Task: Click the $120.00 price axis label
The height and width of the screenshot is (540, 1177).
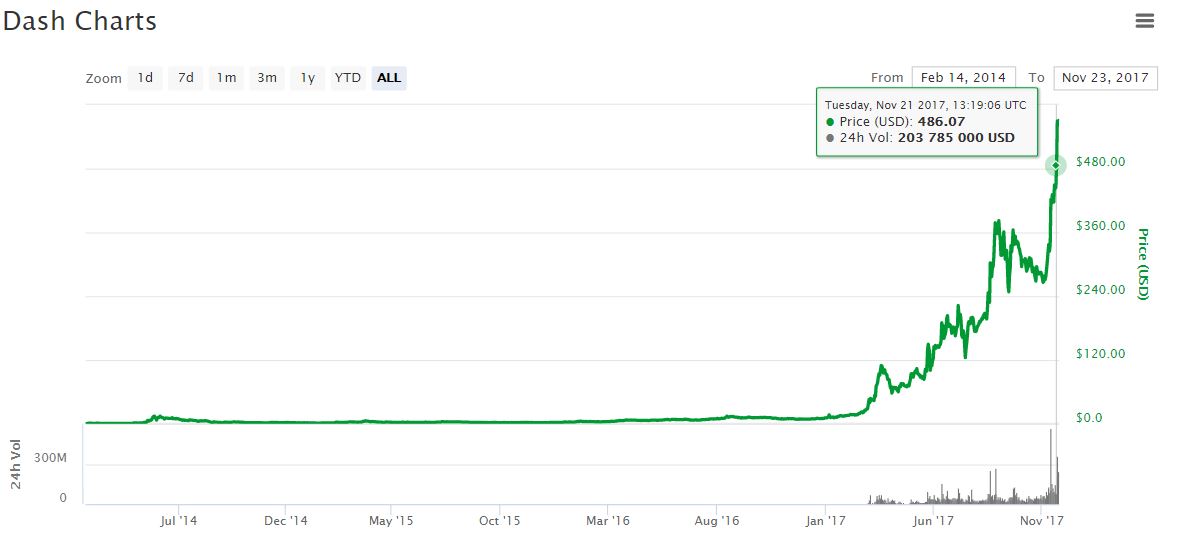Action: tap(1100, 353)
